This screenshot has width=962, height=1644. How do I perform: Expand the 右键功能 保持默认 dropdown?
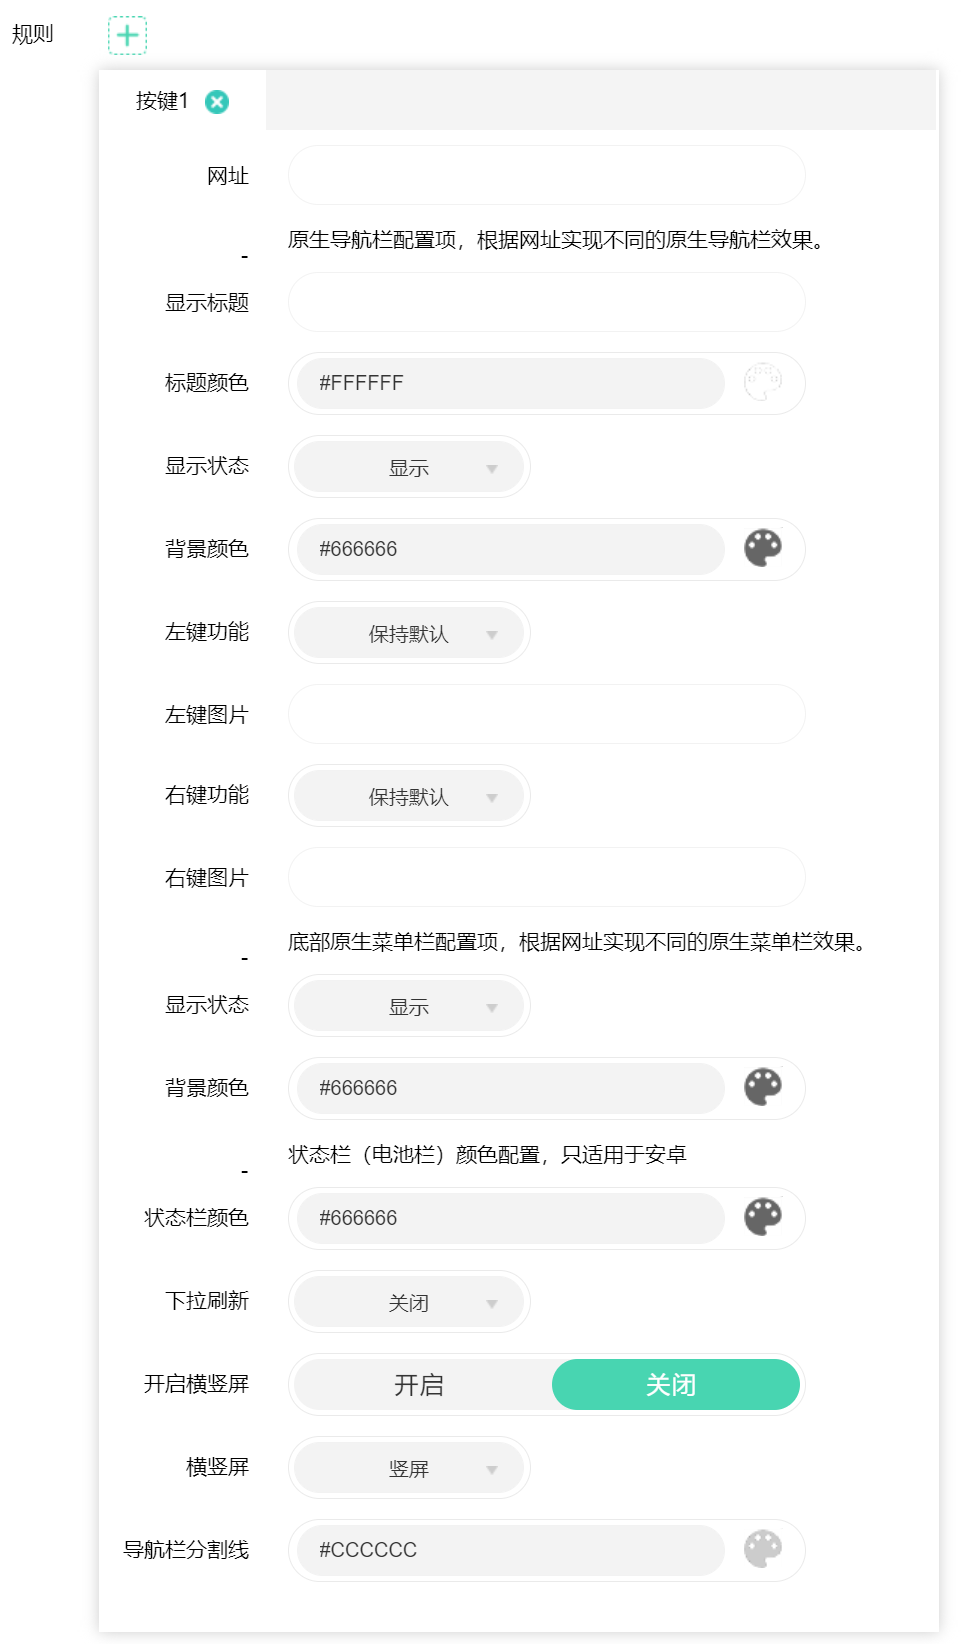click(x=409, y=796)
